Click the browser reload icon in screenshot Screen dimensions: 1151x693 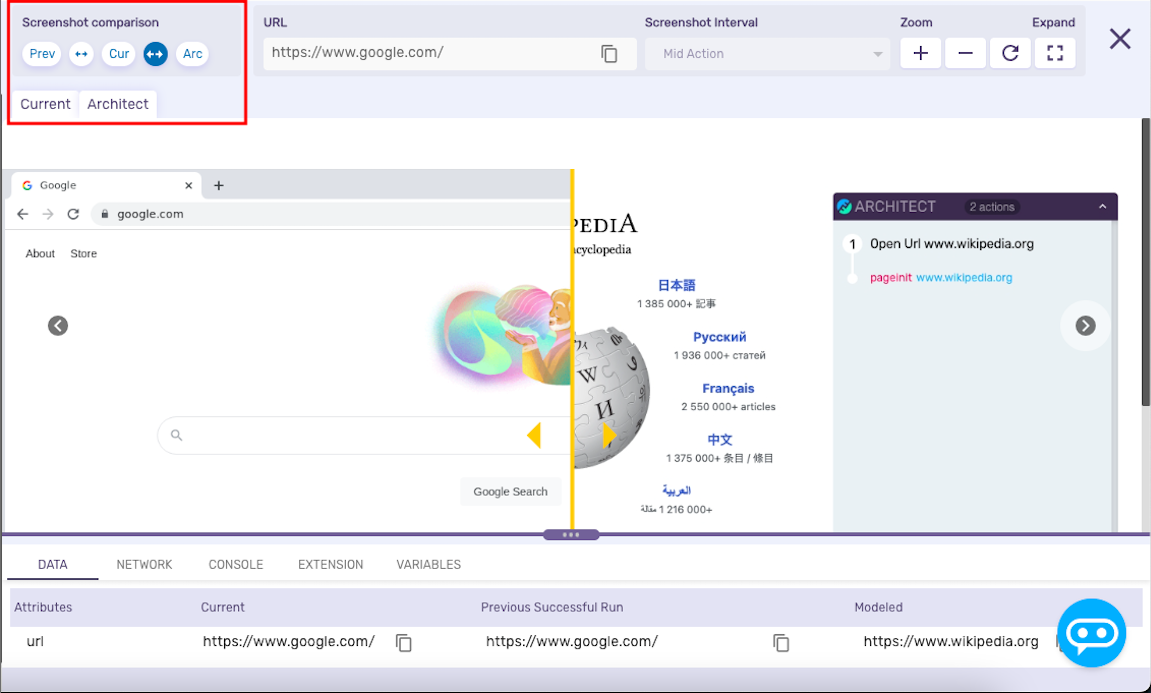(73, 214)
